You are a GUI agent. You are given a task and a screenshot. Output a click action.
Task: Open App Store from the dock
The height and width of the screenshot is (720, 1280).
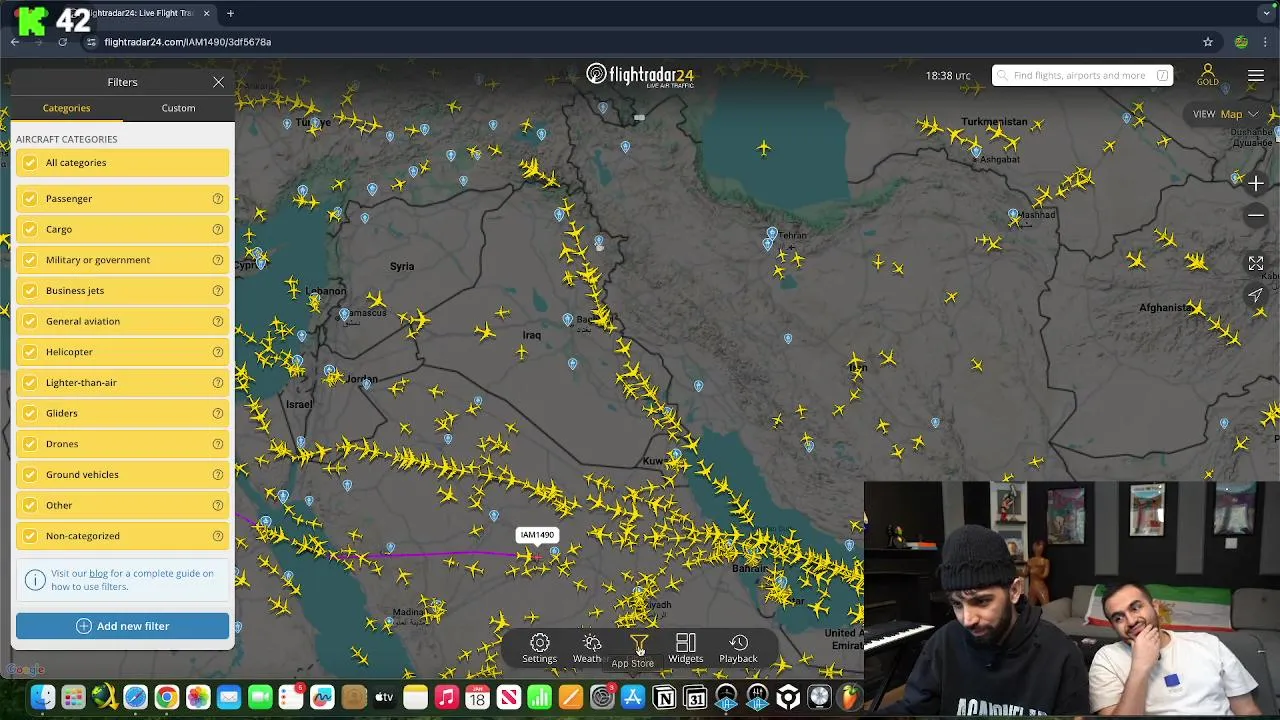tap(633, 697)
